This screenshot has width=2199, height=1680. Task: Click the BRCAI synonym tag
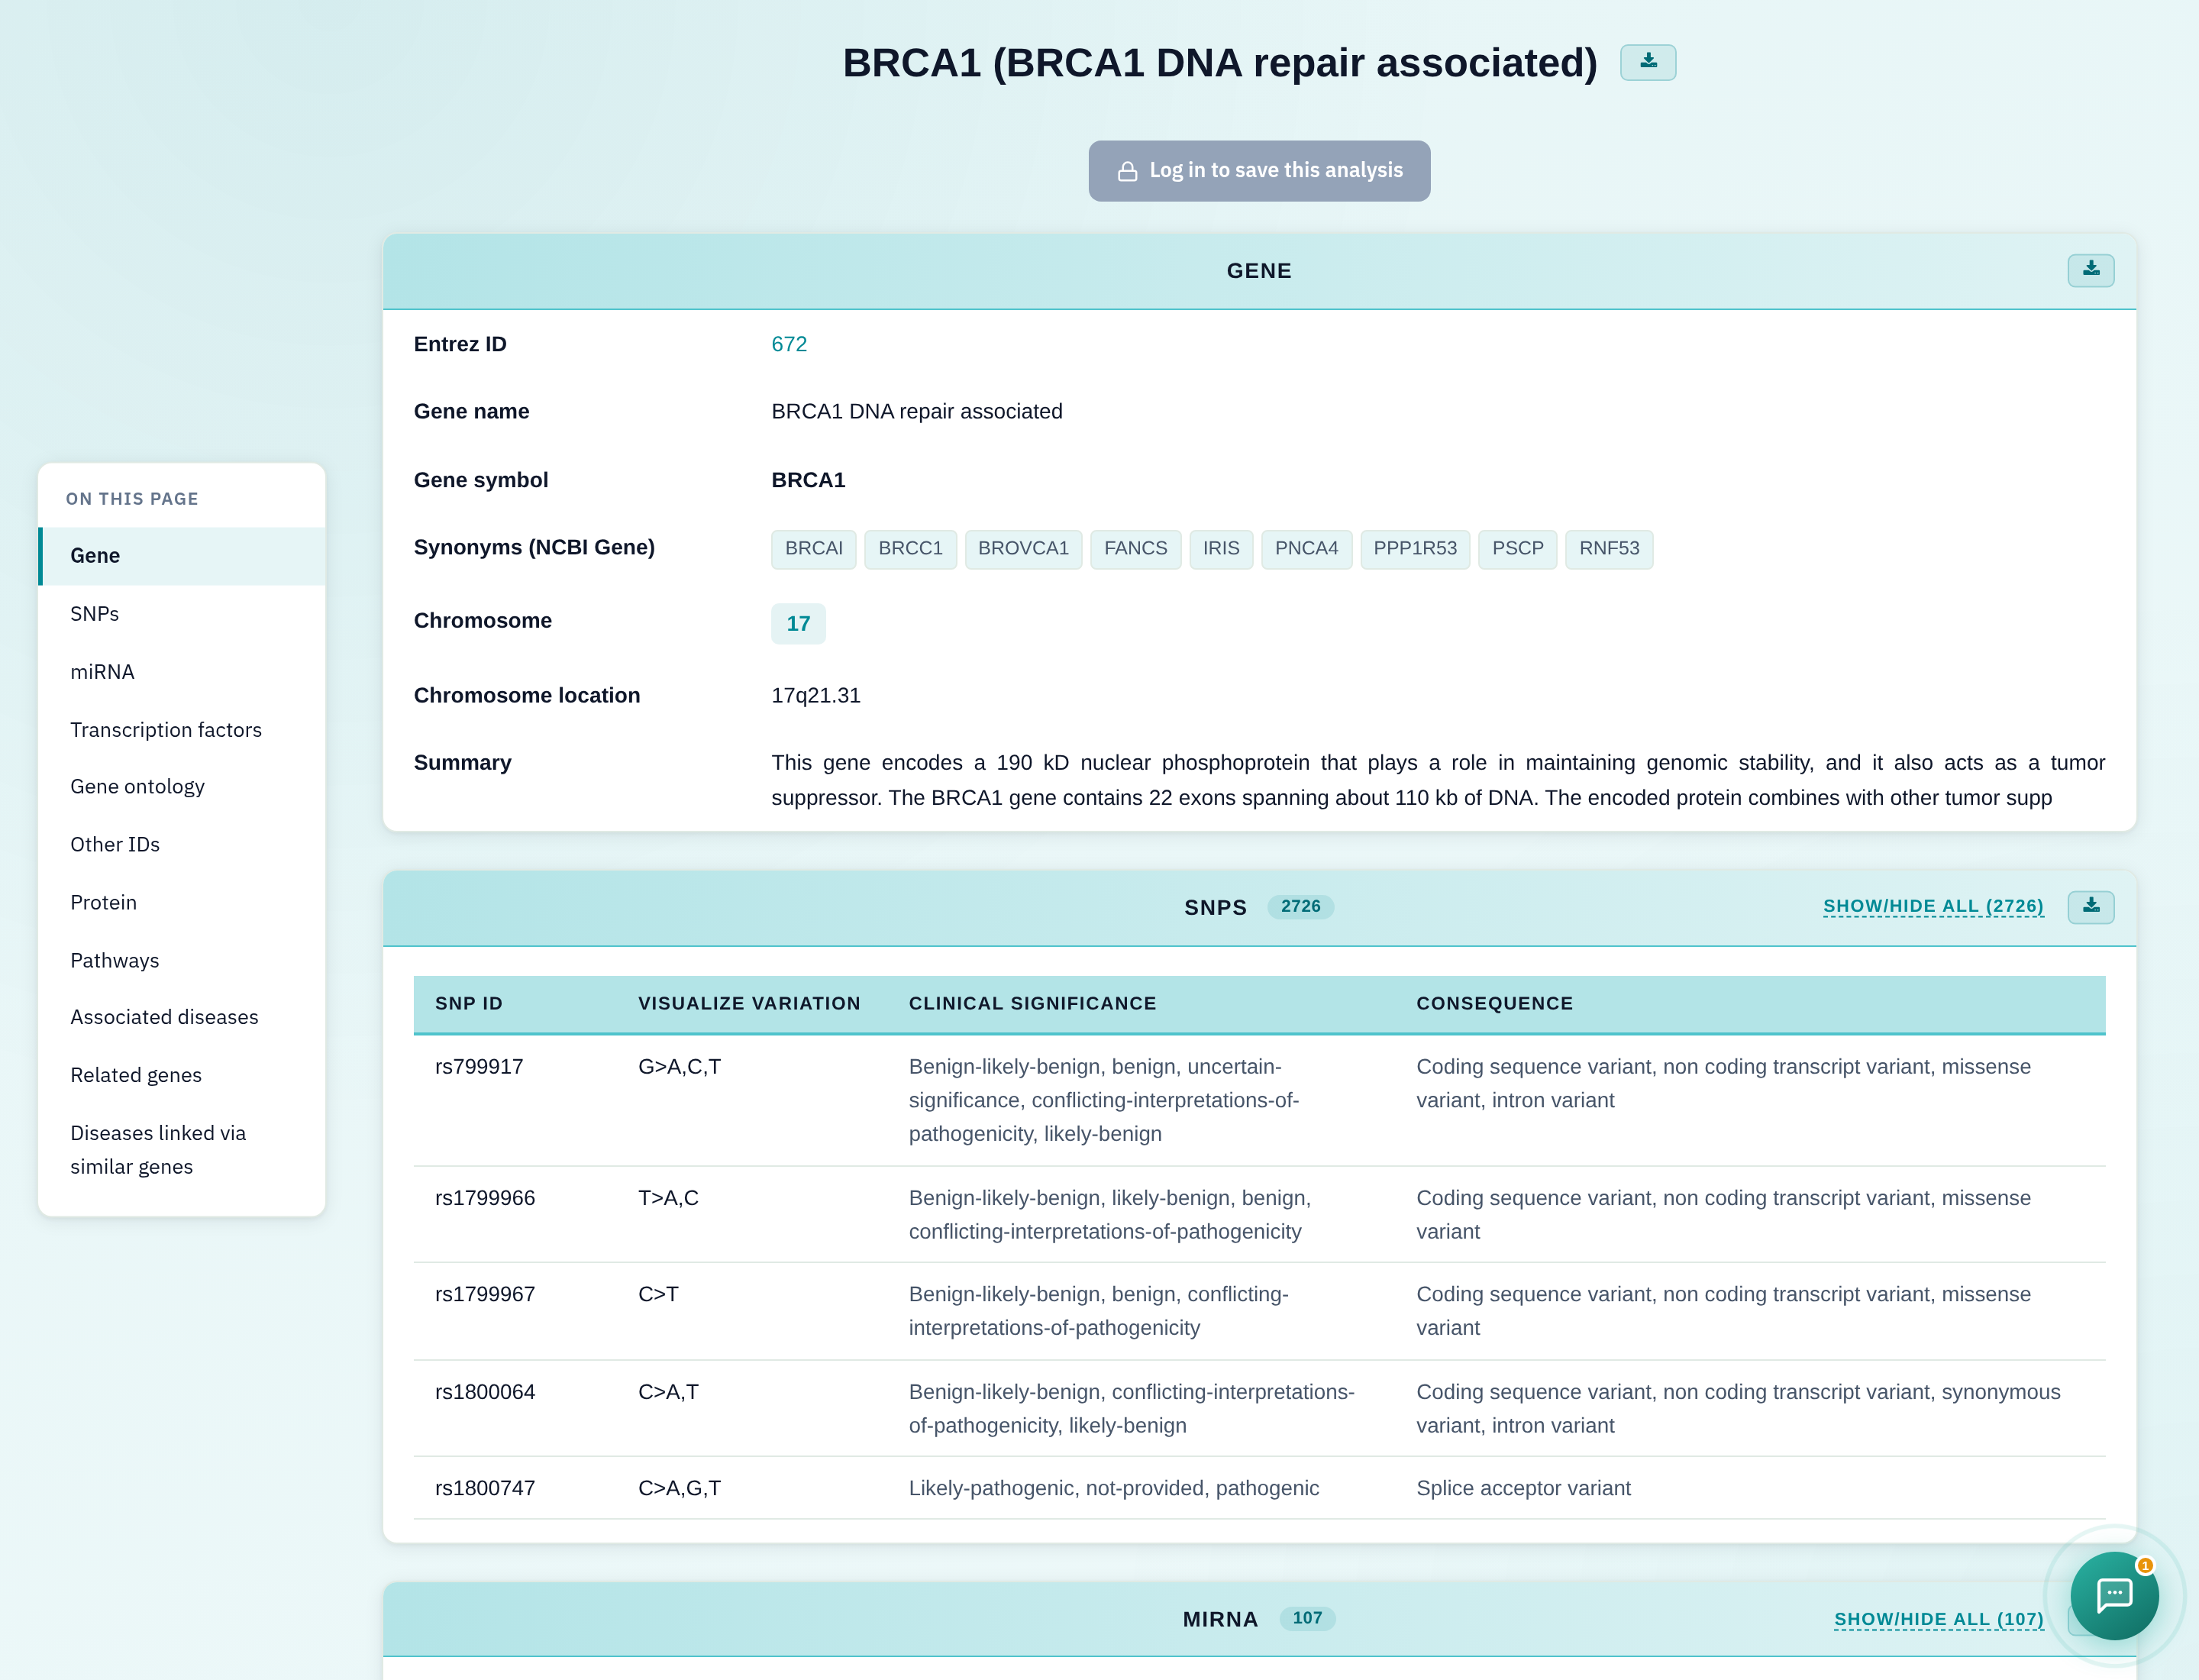tap(813, 549)
